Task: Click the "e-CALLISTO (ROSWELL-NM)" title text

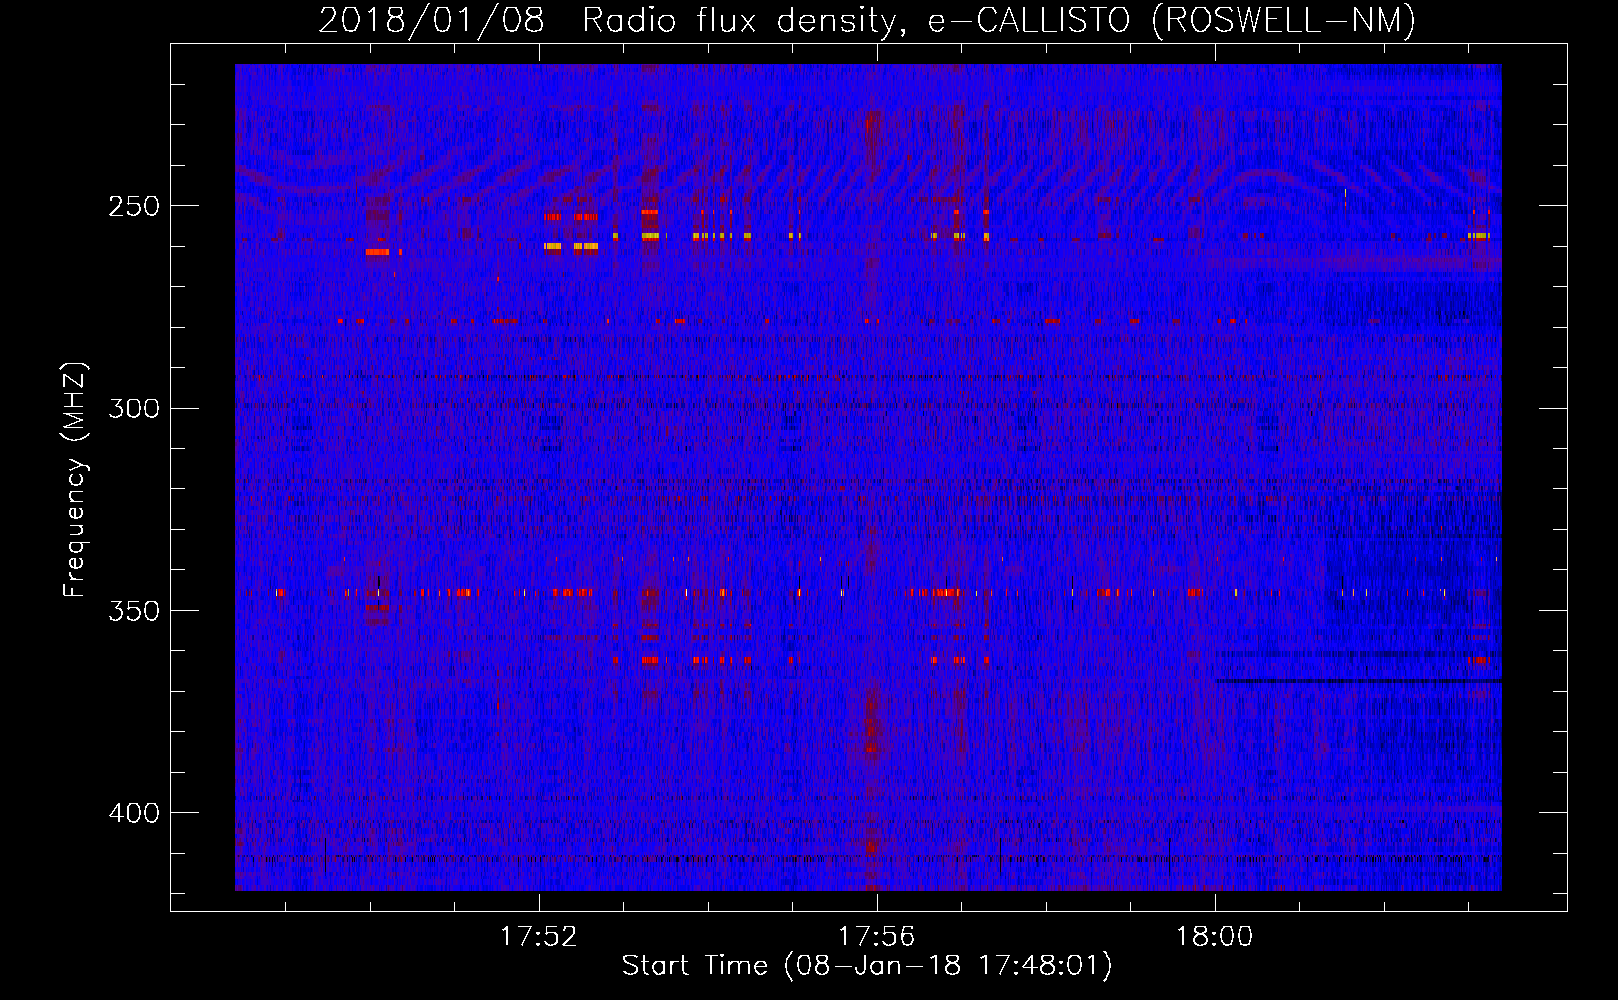Action: click(1172, 20)
